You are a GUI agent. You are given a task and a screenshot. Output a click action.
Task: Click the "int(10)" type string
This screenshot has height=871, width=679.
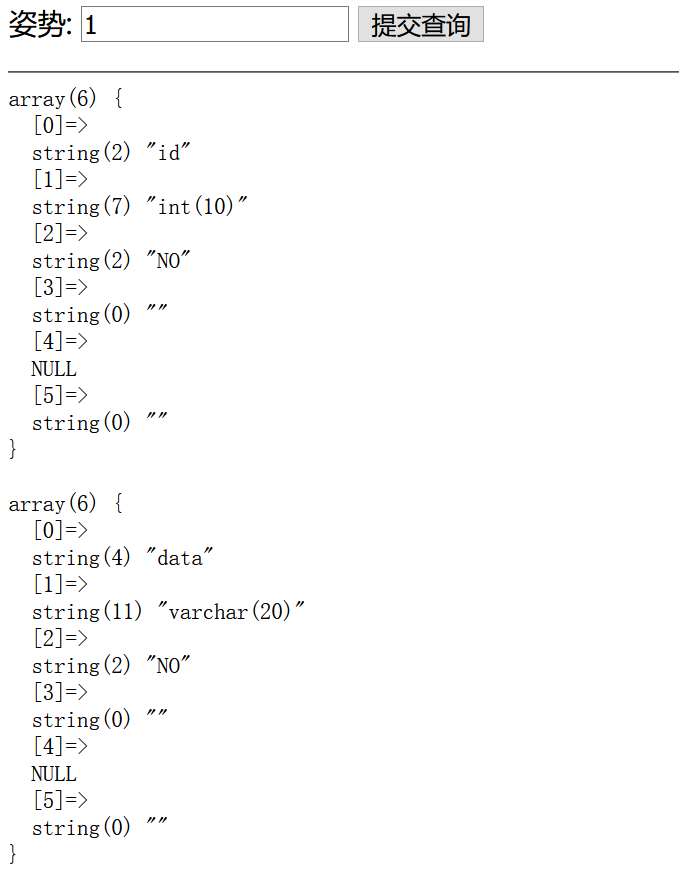196,206
